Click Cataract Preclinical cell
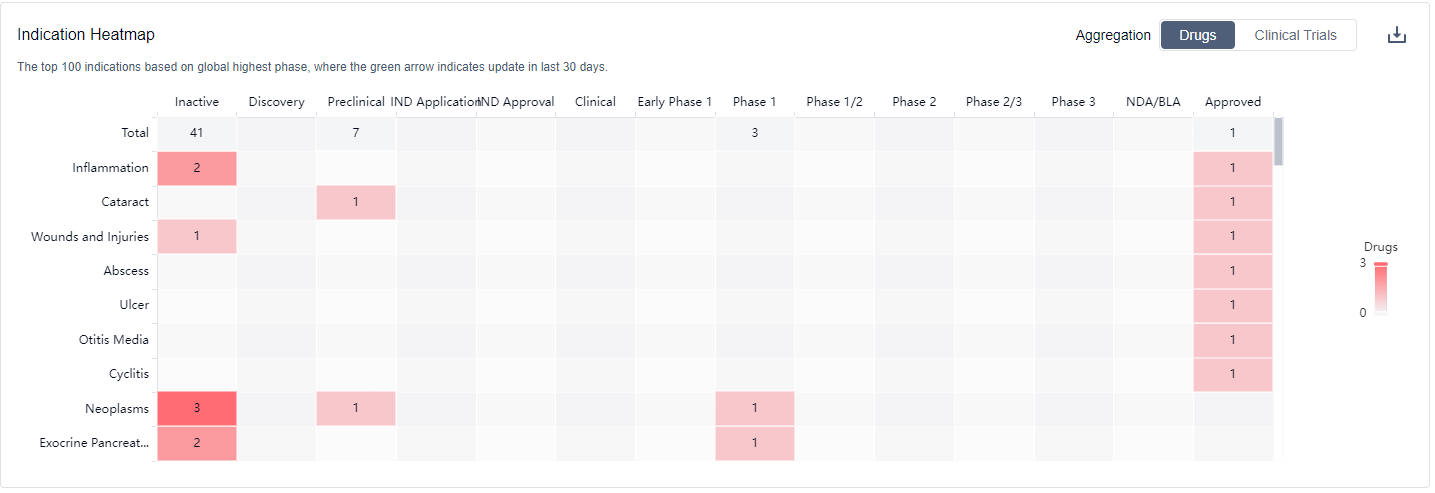Image resolution: width=1435 pixels, height=493 pixels. click(x=356, y=202)
